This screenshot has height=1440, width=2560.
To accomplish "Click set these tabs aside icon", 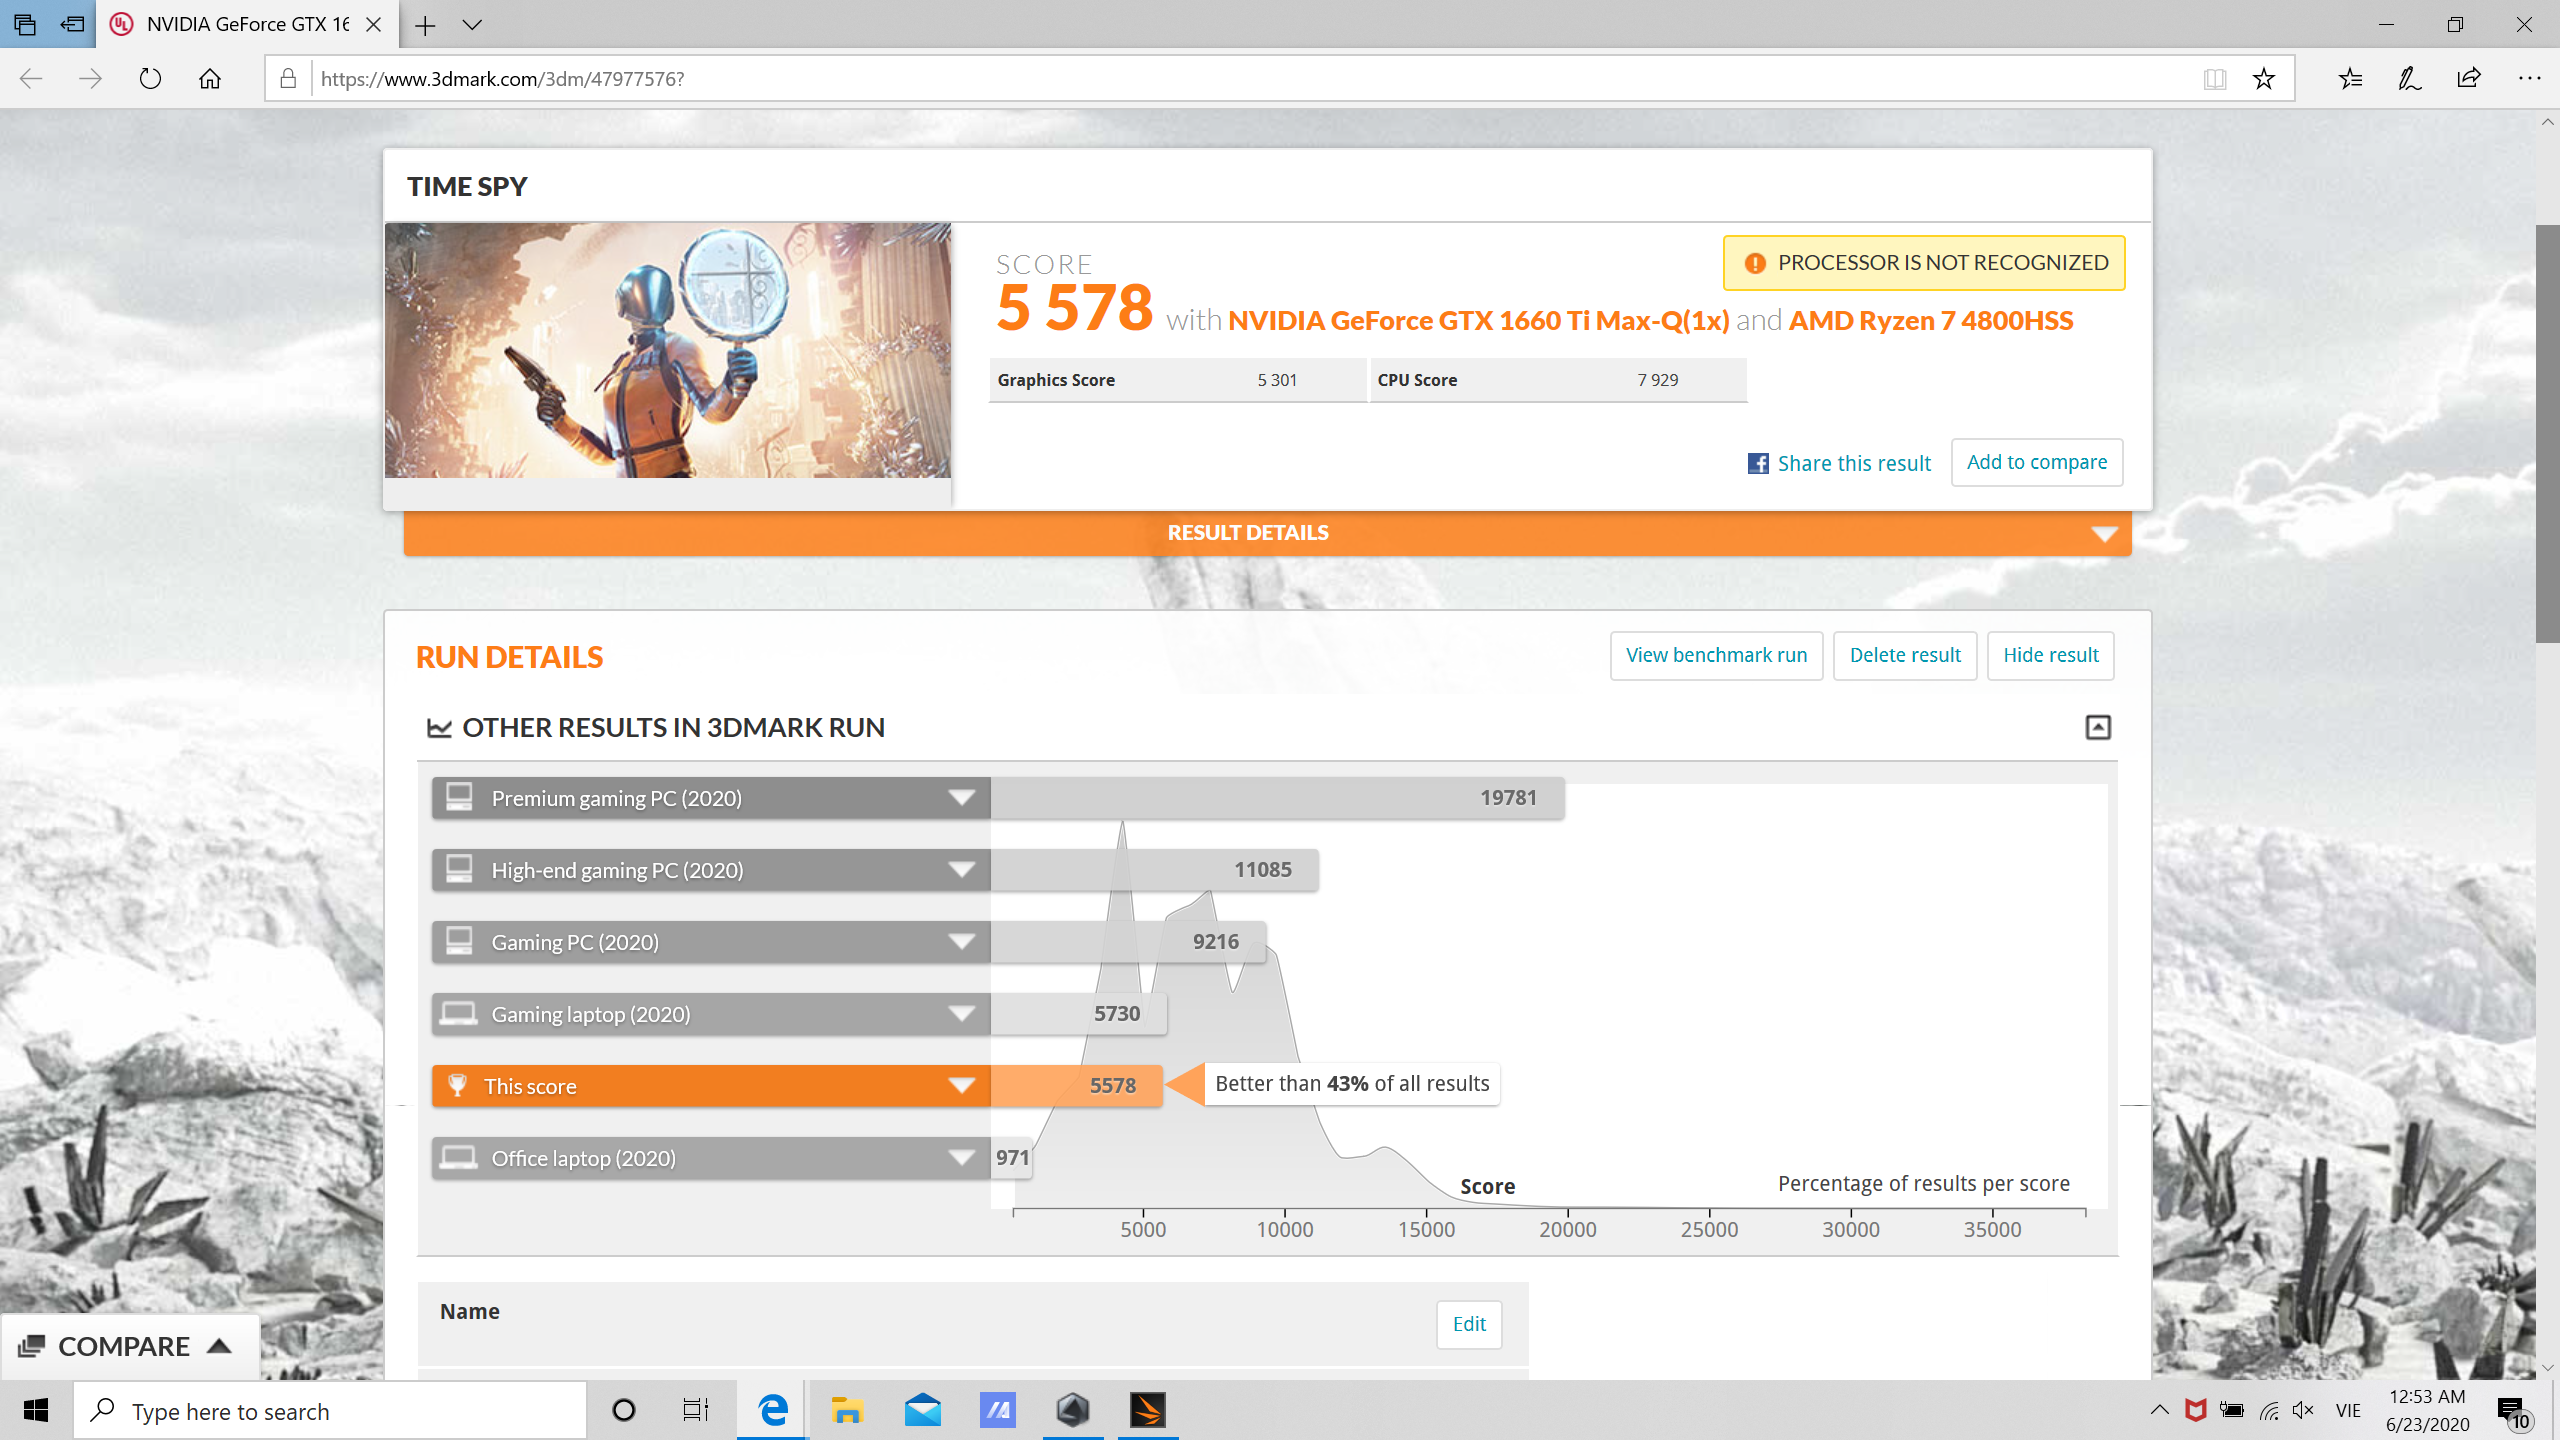I will [72, 24].
